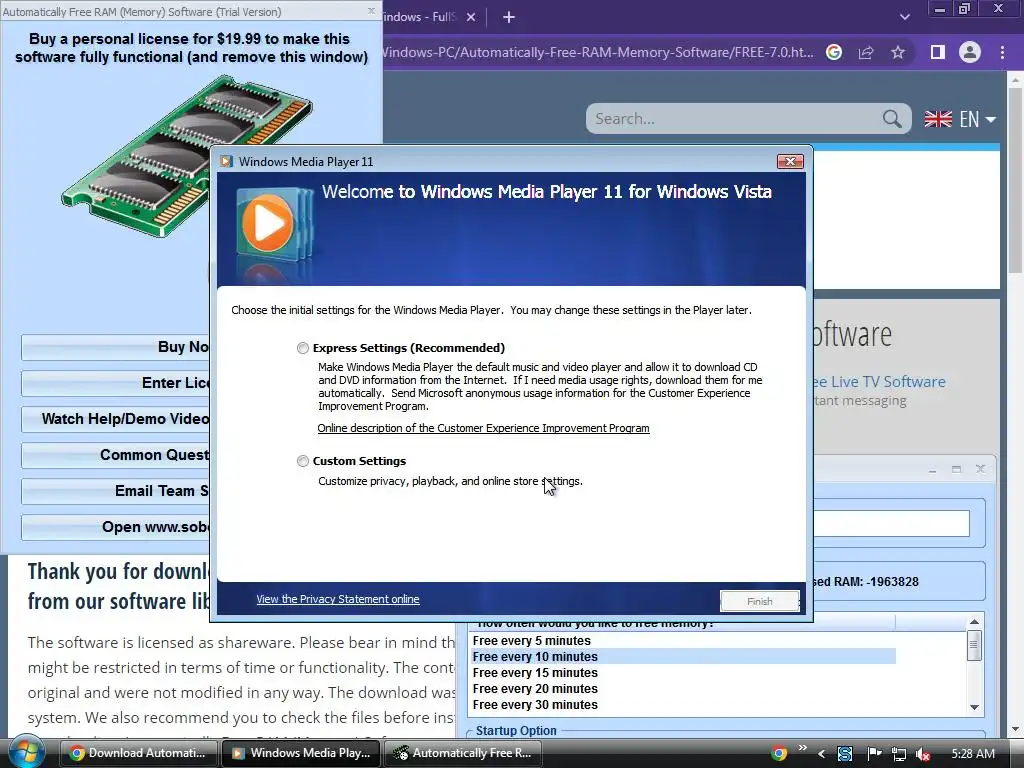The width and height of the screenshot is (1024, 768).
Task: Click the UK flag language icon
Action: tap(938, 119)
